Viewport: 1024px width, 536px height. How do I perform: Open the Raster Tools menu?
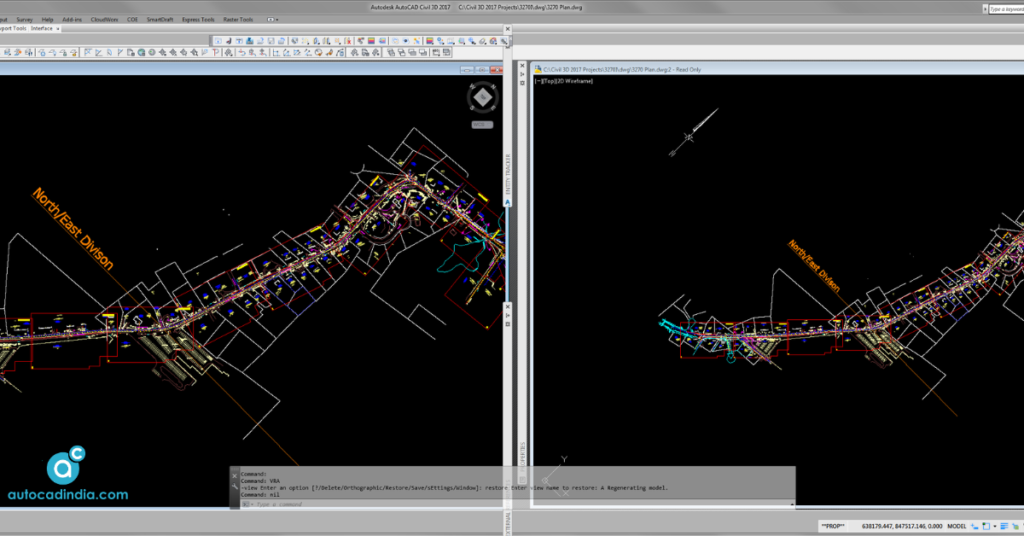[238, 20]
